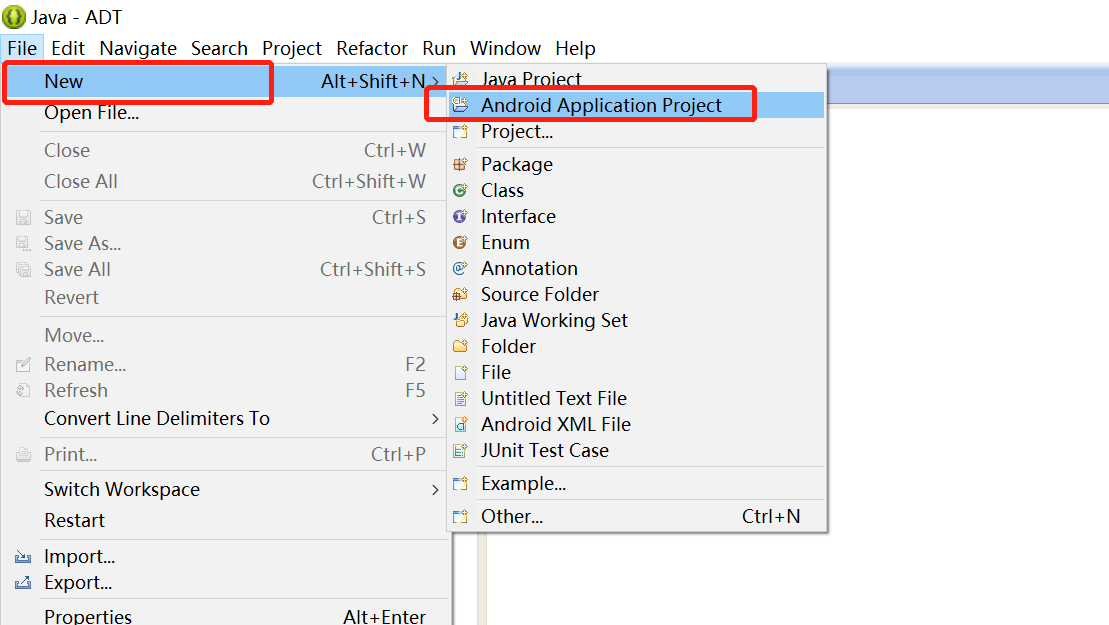Choose Java Project from submenu
Image resolution: width=1109 pixels, height=625 pixels.
pyautogui.click(x=637, y=78)
